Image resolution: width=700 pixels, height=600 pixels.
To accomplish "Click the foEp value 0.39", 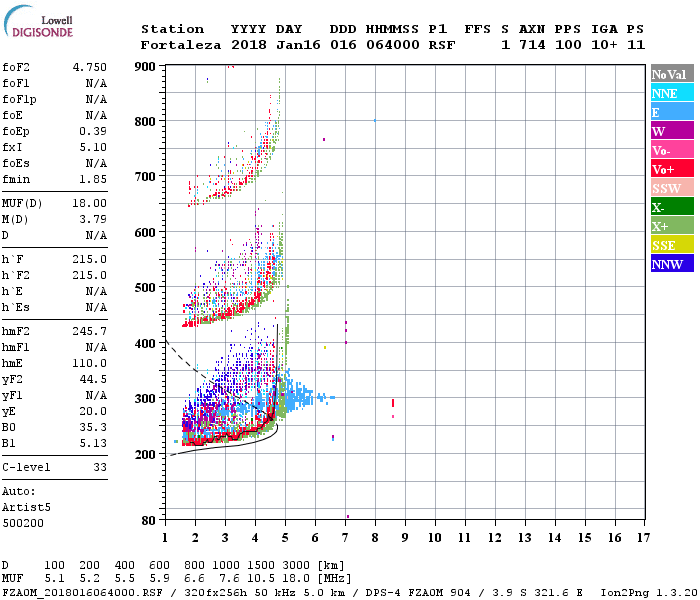I will tap(93, 131).
